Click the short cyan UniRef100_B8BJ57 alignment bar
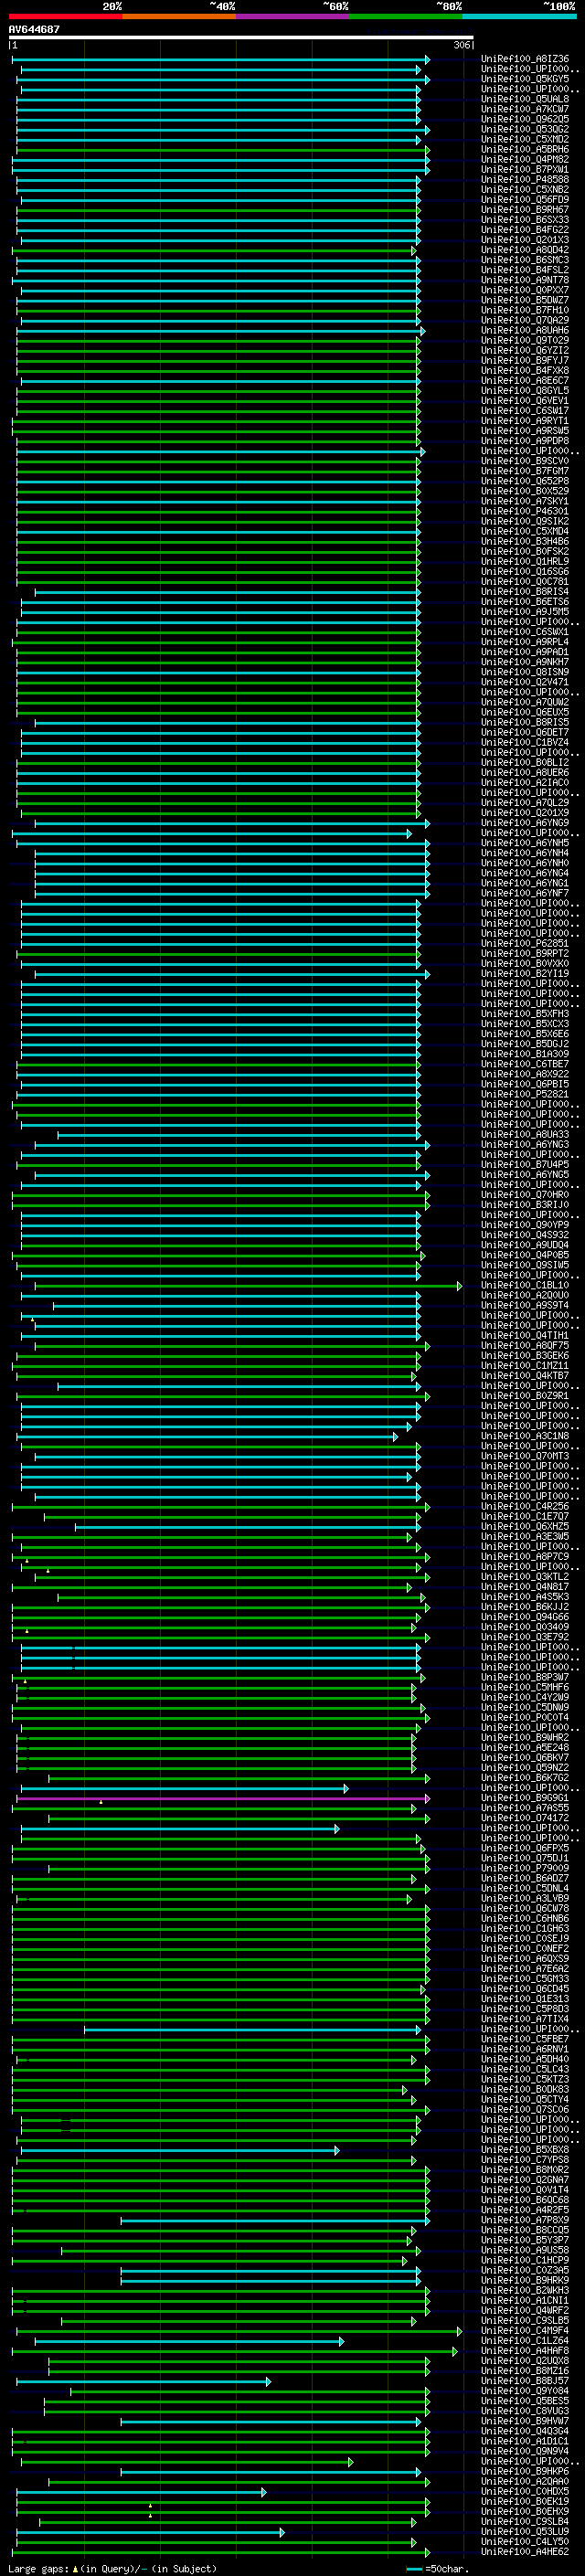Viewport: 585px width, 2576px height. tap(140, 2382)
